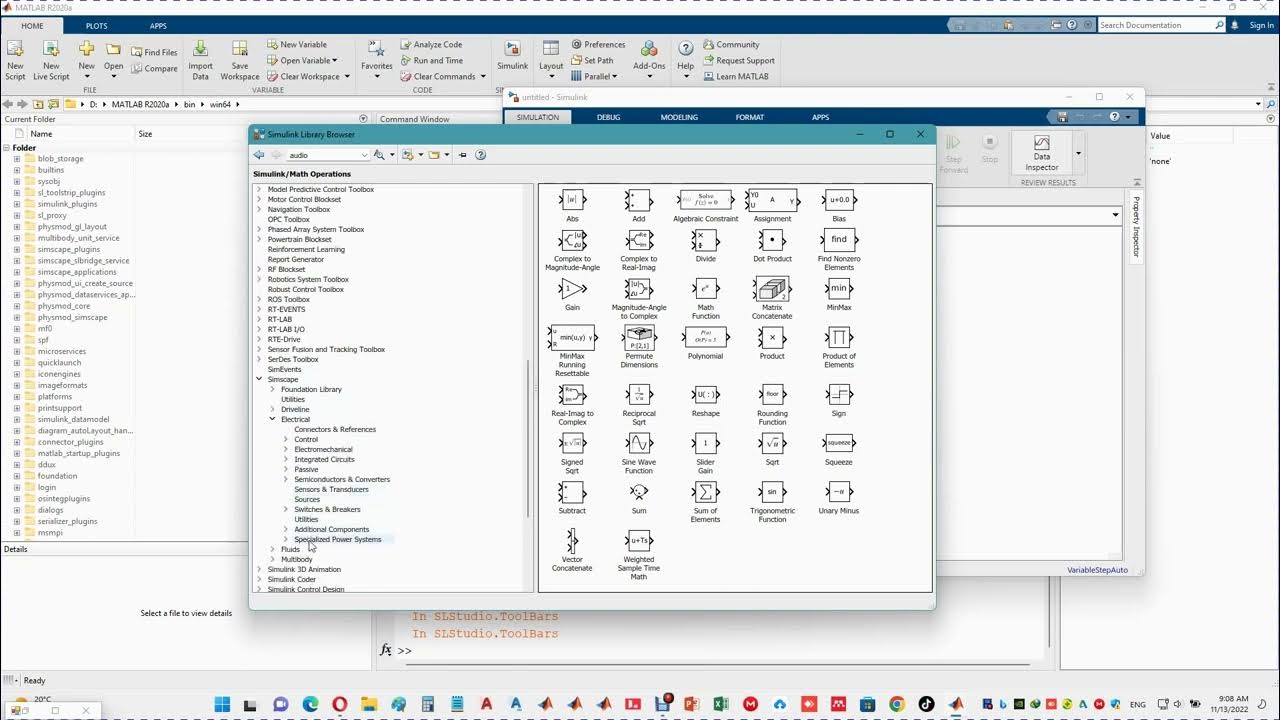Screen dimensions: 1280x720
Task: Select the ROS Toolbox library entry
Action: (x=289, y=299)
